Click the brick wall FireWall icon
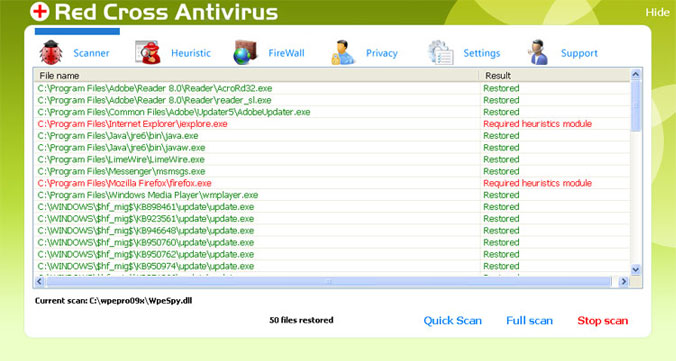Image resolution: width=676 pixels, height=361 pixels. pyautogui.click(x=245, y=53)
